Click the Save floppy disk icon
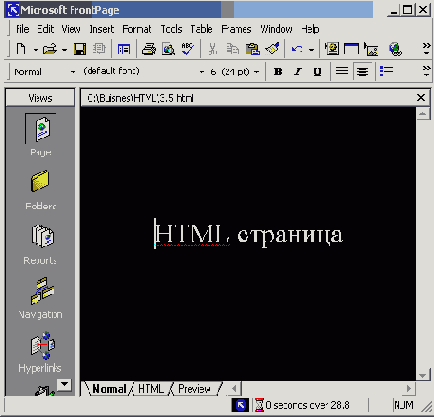The width and height of the screenshot is (434, 417). tap(80, 49)
